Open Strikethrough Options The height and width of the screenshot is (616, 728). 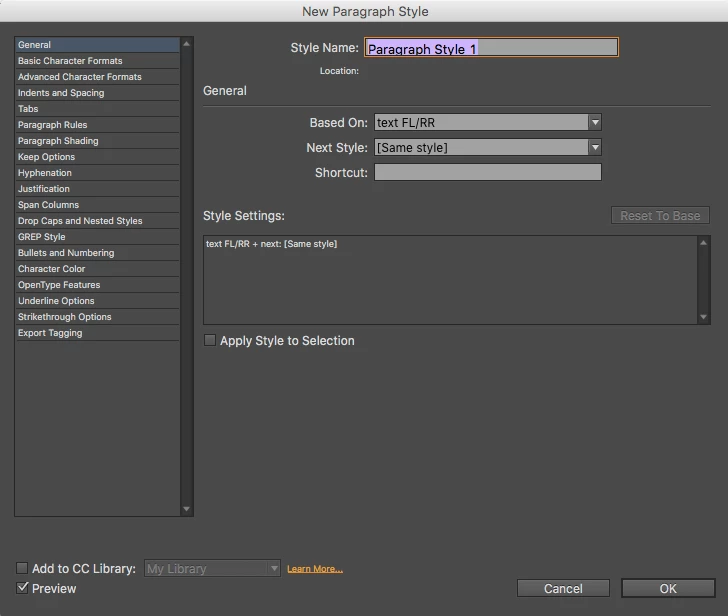(98, 317)
